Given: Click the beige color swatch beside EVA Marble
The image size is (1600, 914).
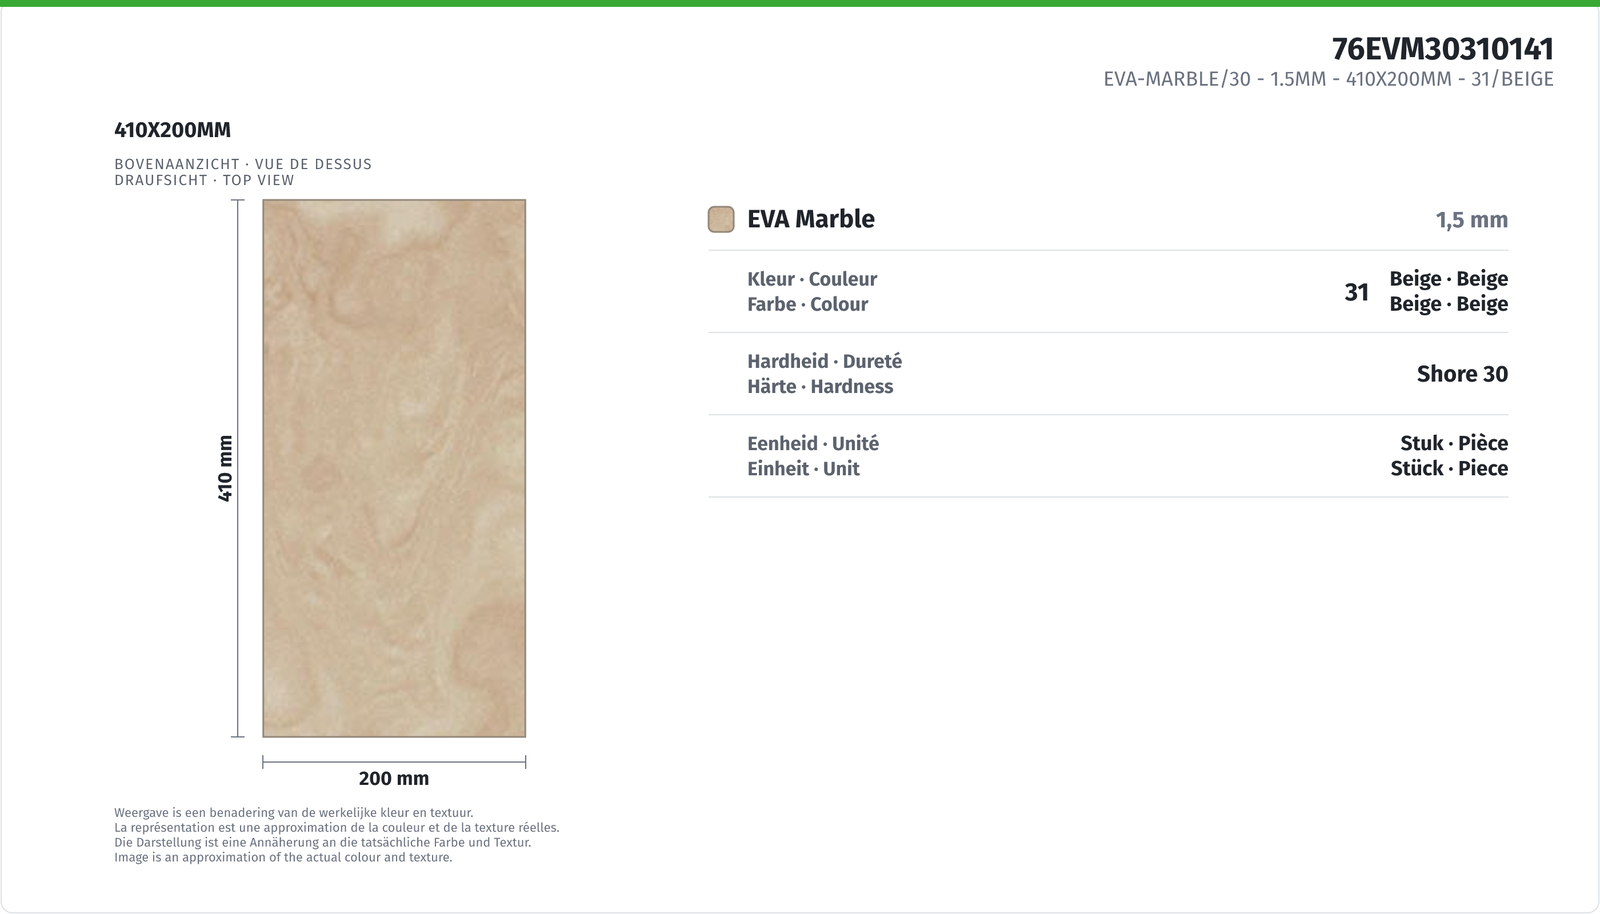Looking at the screenshot, I should tap(721, 219).
